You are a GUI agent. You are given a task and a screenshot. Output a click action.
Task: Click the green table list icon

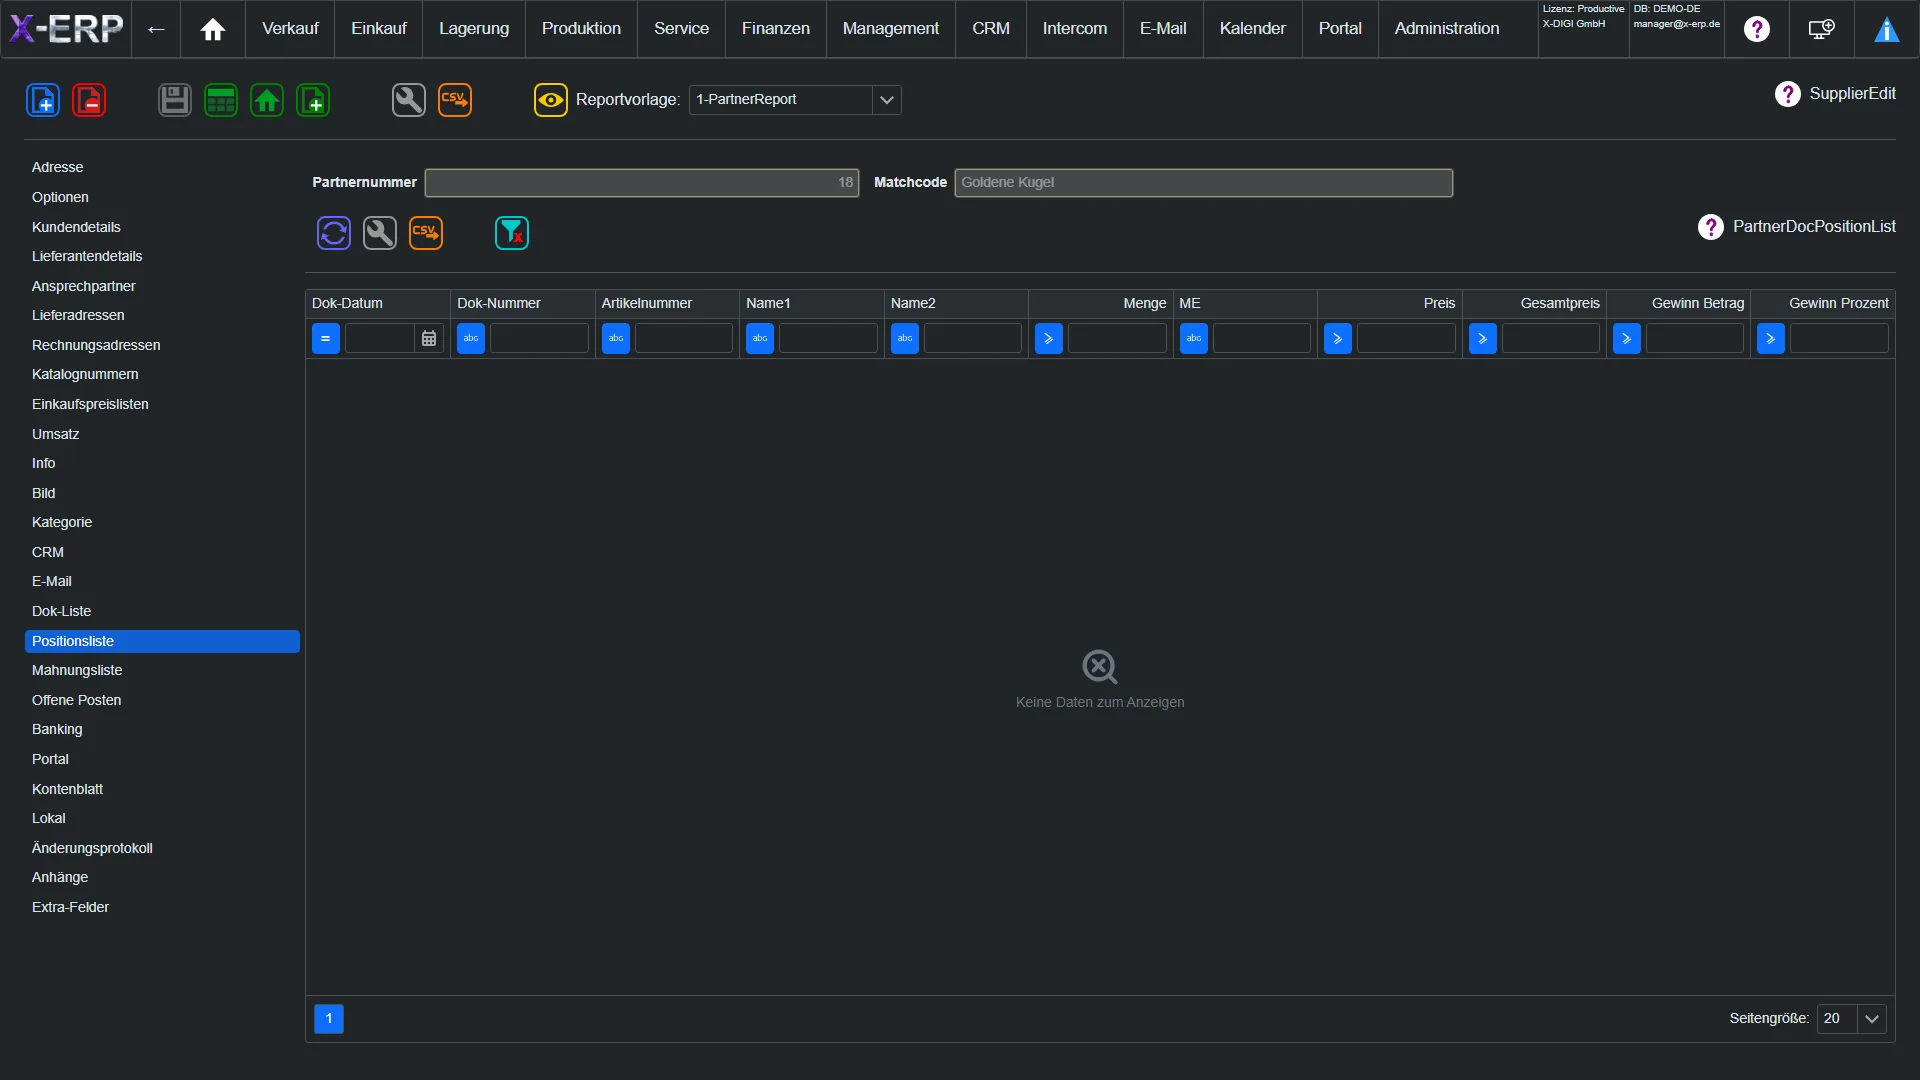coord(221,100)
